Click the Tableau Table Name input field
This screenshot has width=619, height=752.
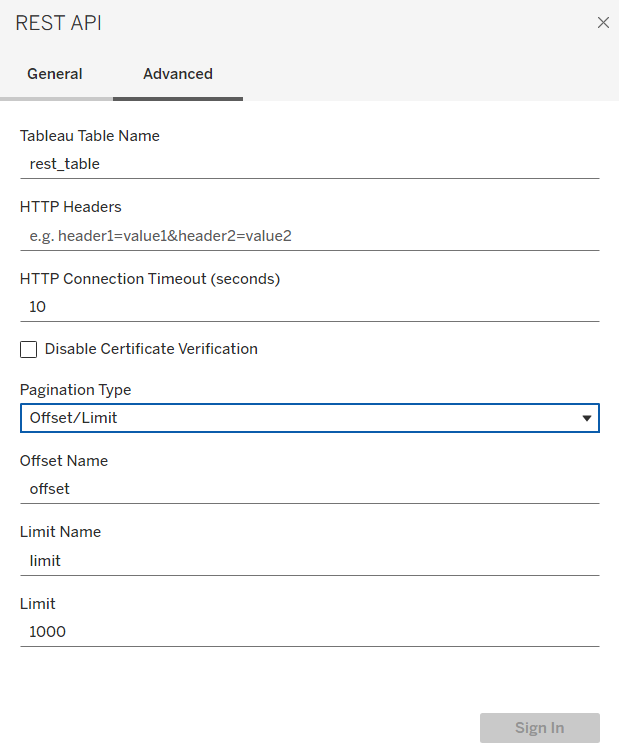(x=310, y=164)
